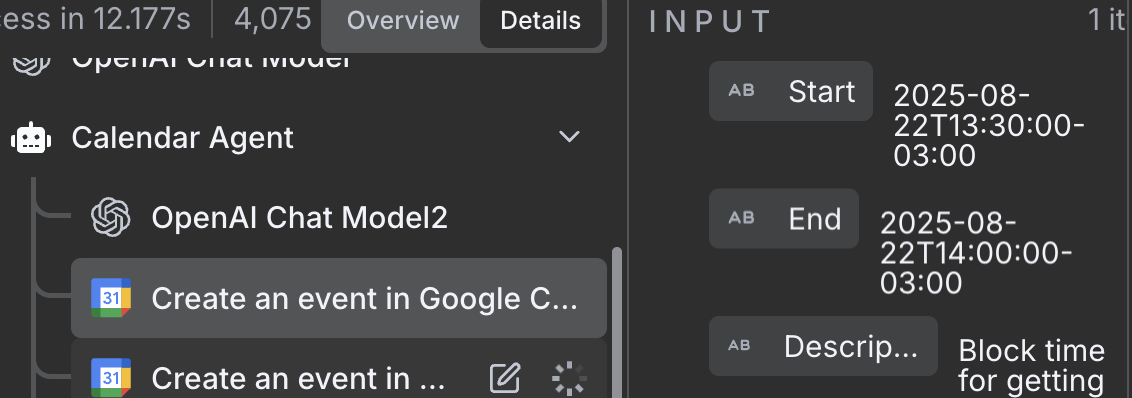The width and height of the screenshot is (1132, 398).
Task: Click the AB type icon beside End
Action: tap(741, 218)
